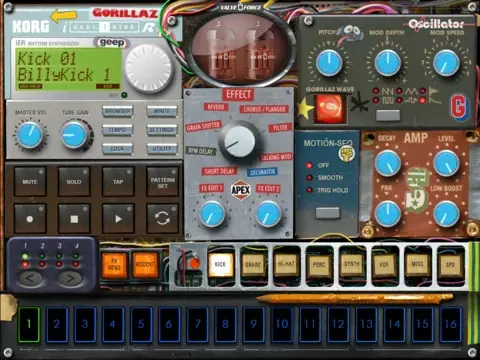The height and width of the screenshot is (360, 480).
Task: Activate step 13 in the sequencer
Action: point(366,324)
